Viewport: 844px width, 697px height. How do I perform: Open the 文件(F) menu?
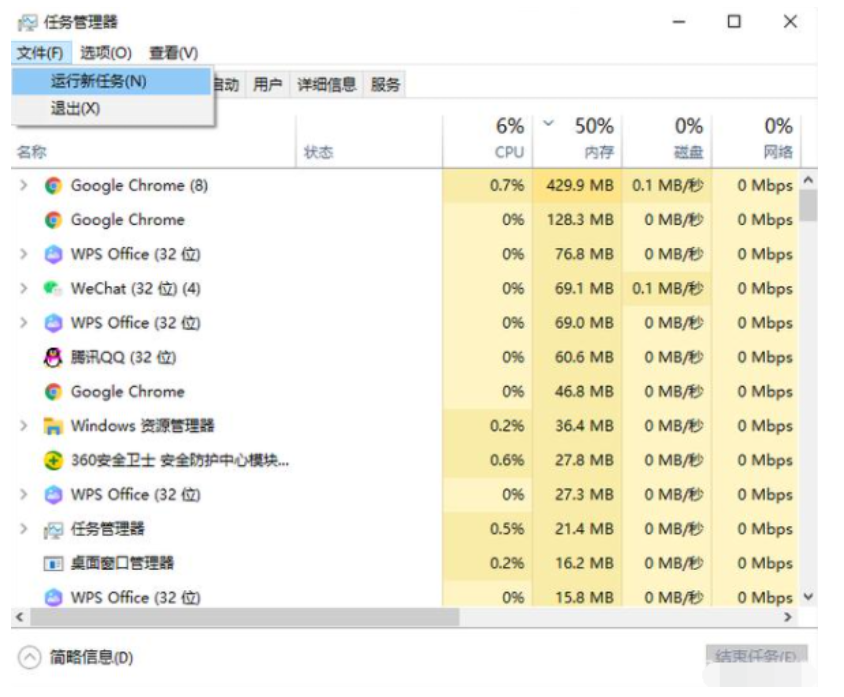click(x=40, y=53)
